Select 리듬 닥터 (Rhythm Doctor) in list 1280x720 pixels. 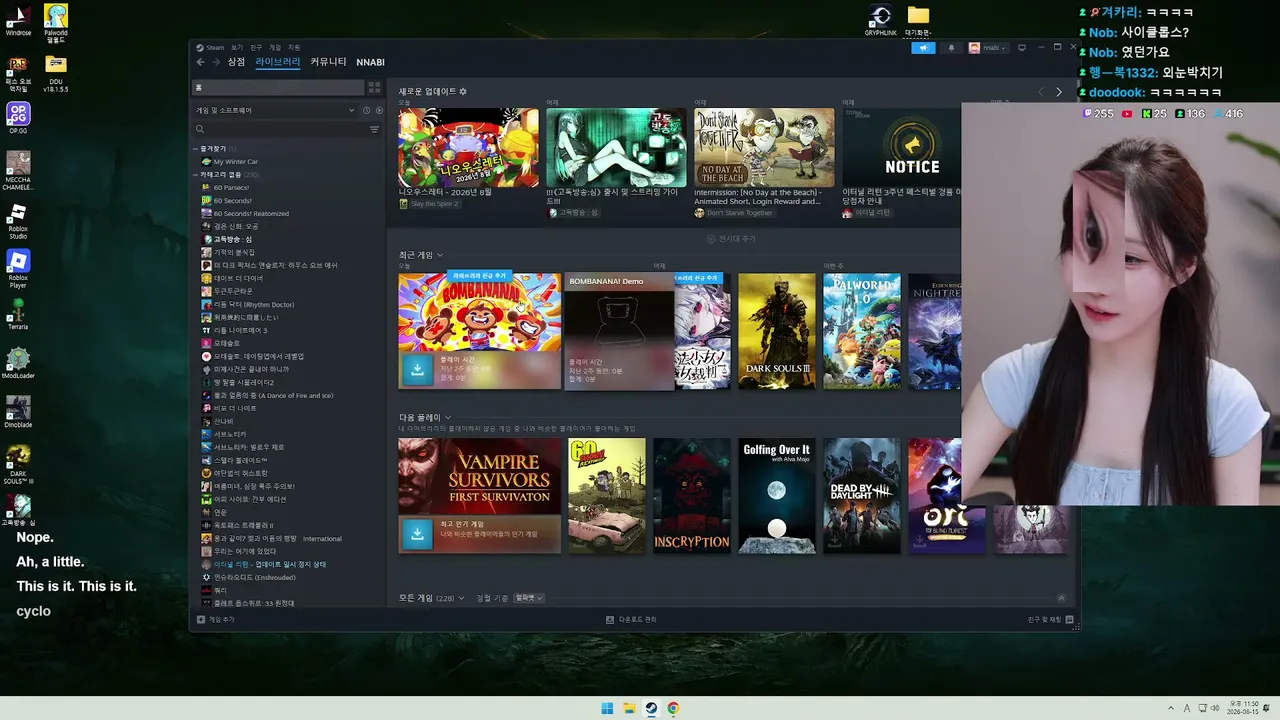point(254,304)
